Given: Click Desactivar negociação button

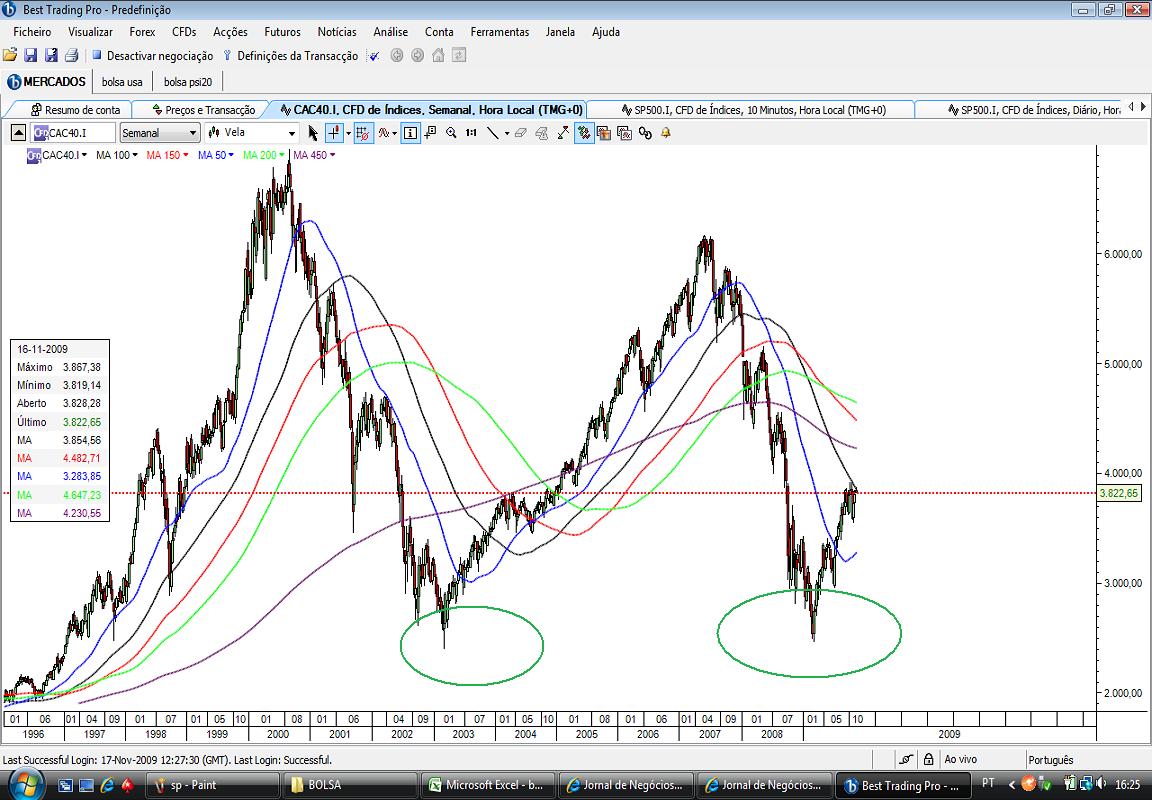Looking at the screenshot, I should 152,56.
